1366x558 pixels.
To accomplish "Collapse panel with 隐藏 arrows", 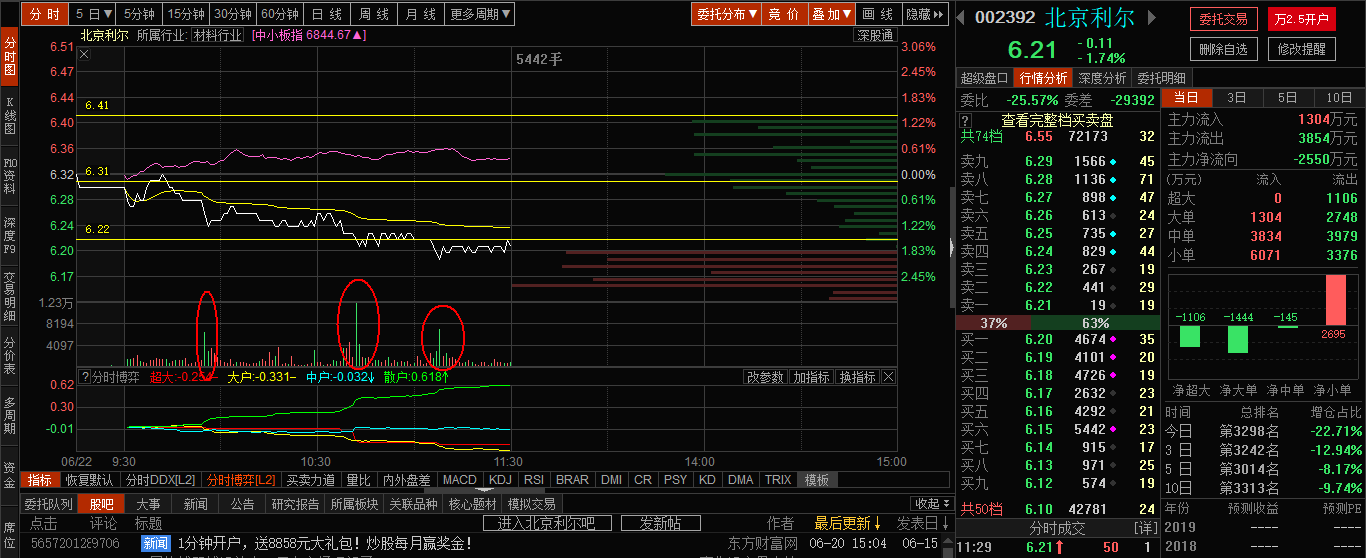I will tap(926, 14).
